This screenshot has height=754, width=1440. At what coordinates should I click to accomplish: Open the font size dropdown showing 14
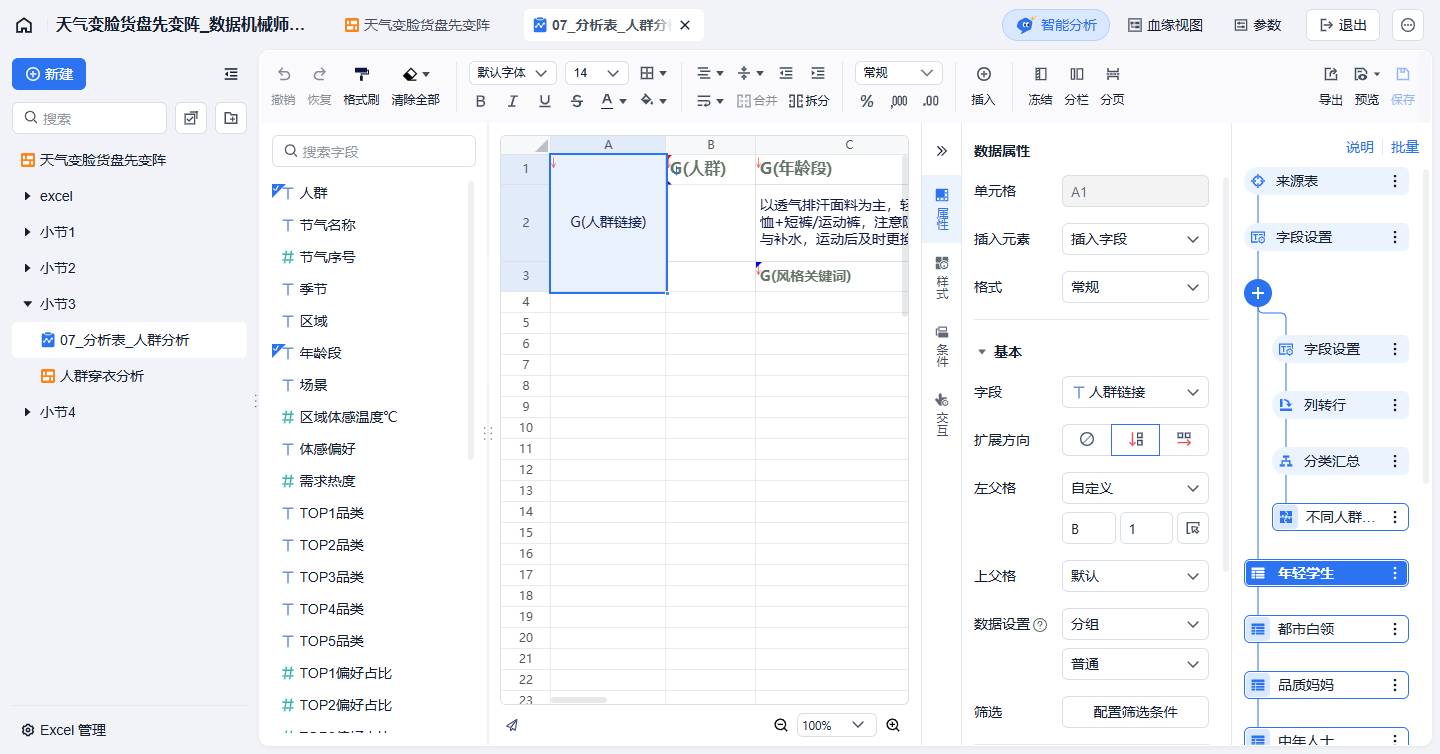click(597, 73)
